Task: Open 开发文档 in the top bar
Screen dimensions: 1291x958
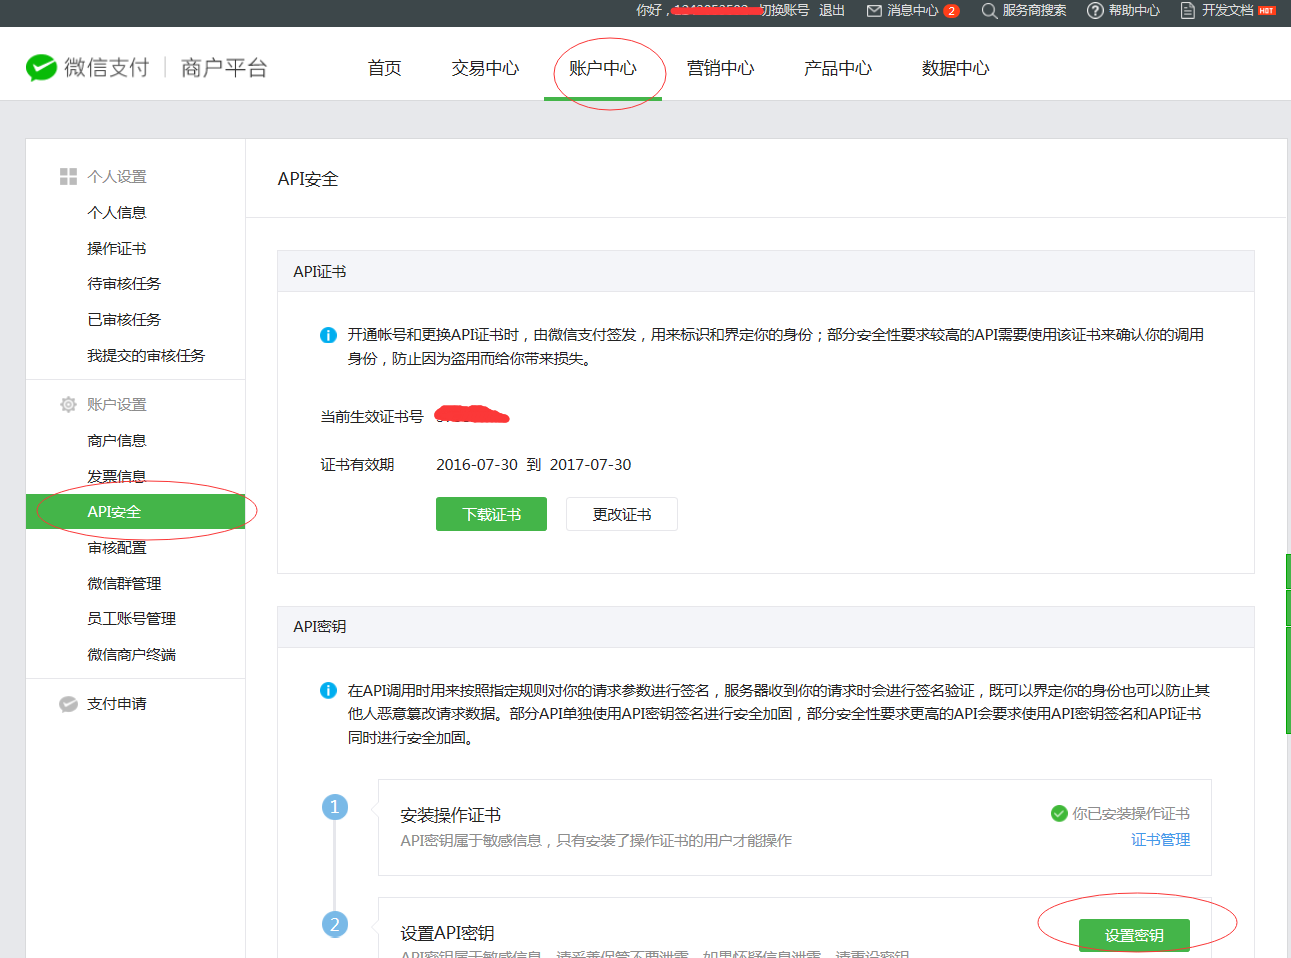Action: coord(1227,11)
